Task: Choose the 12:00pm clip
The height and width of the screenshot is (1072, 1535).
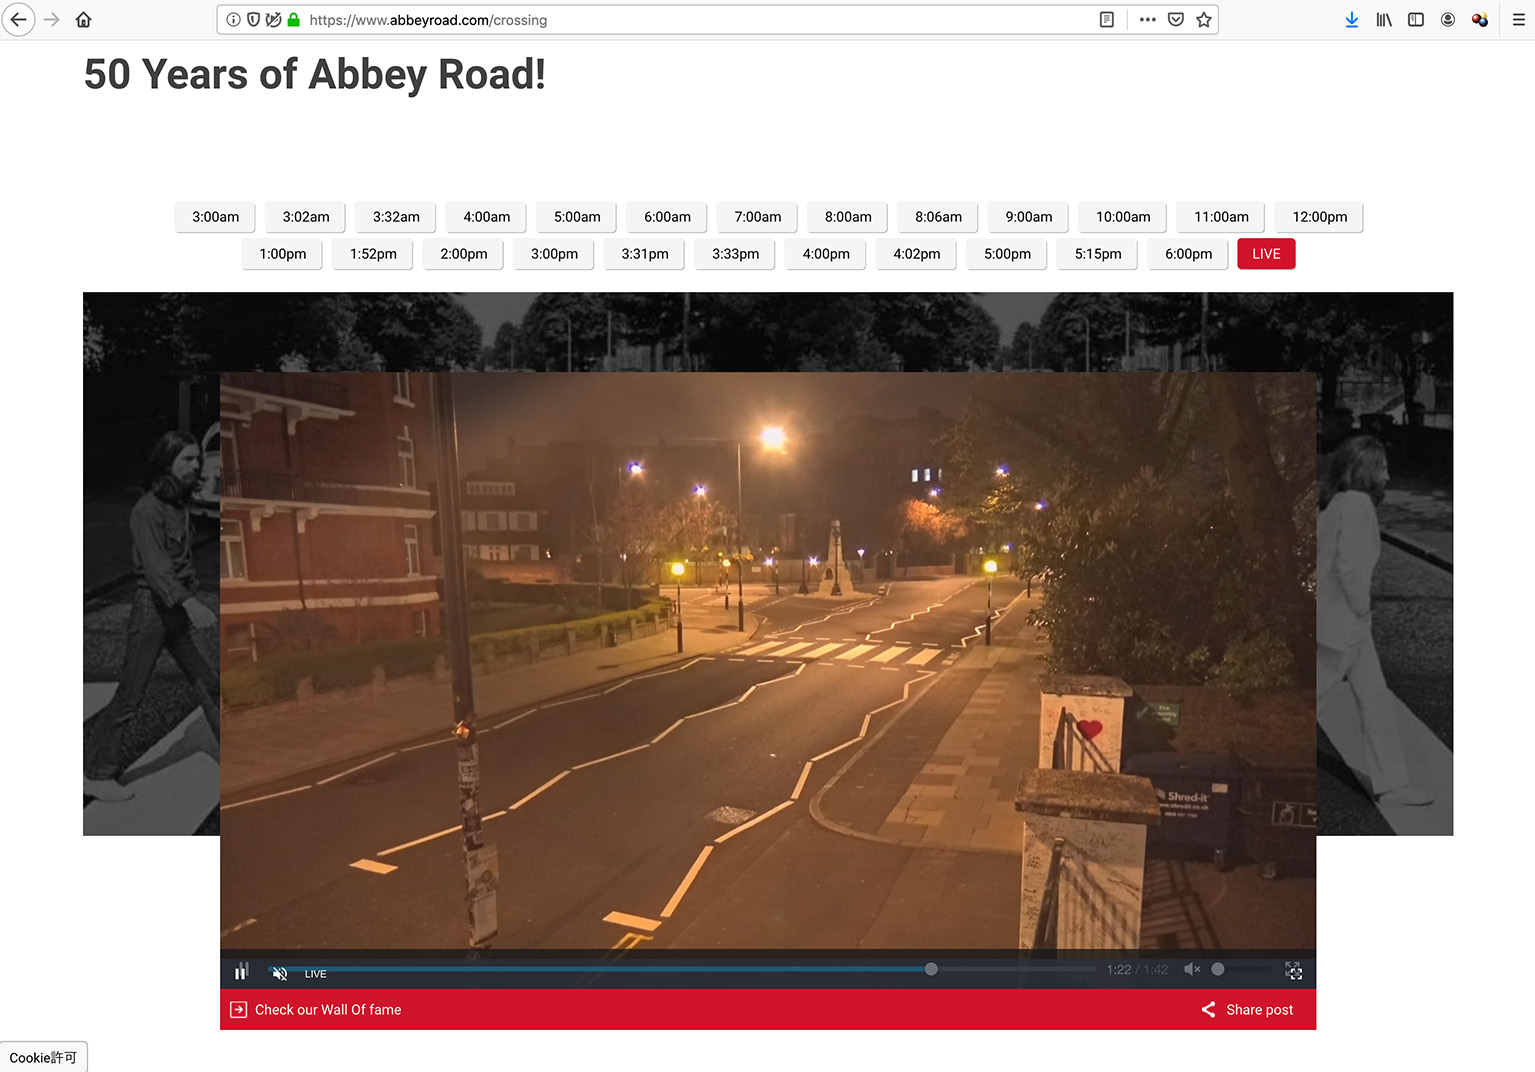Action: (1319, 217)
